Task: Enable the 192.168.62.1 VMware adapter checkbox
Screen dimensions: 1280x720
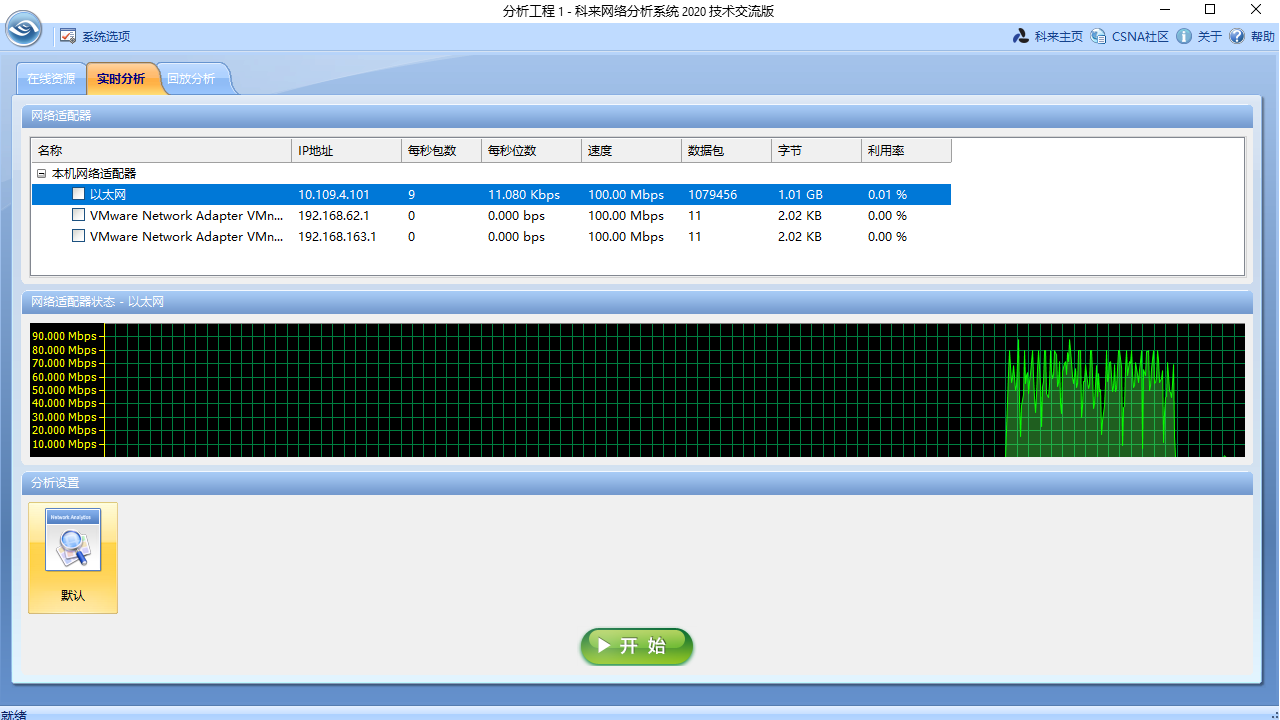Action: 78,215
